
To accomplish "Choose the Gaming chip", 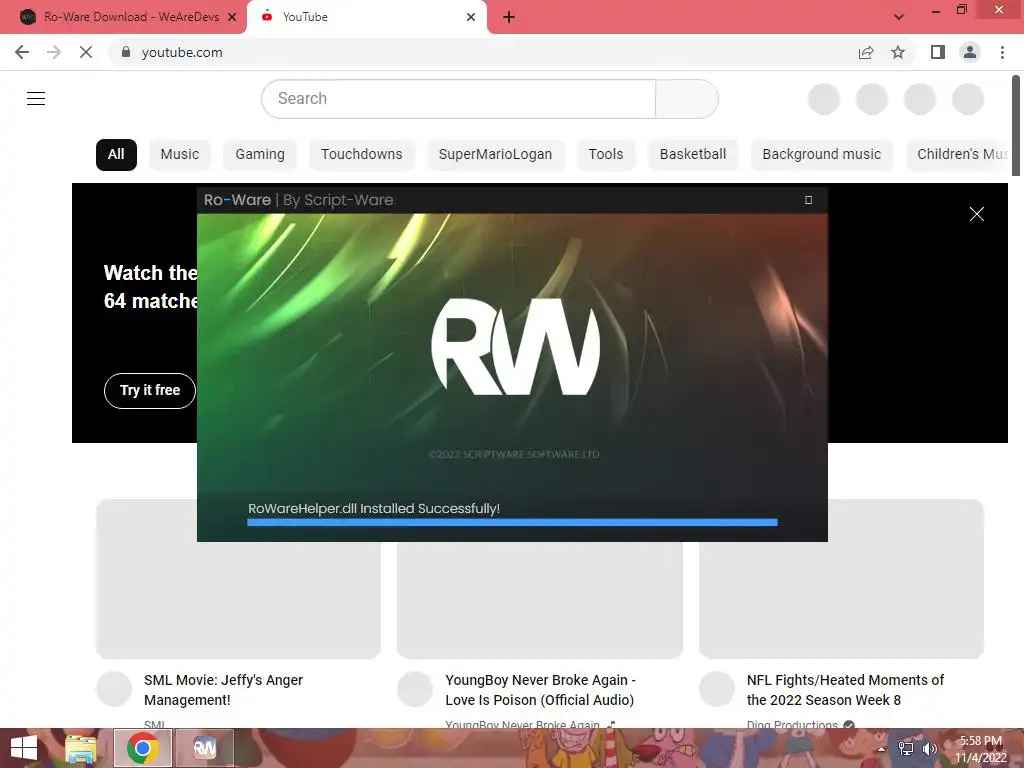I will pyautogui.click(x=260, y=155).
